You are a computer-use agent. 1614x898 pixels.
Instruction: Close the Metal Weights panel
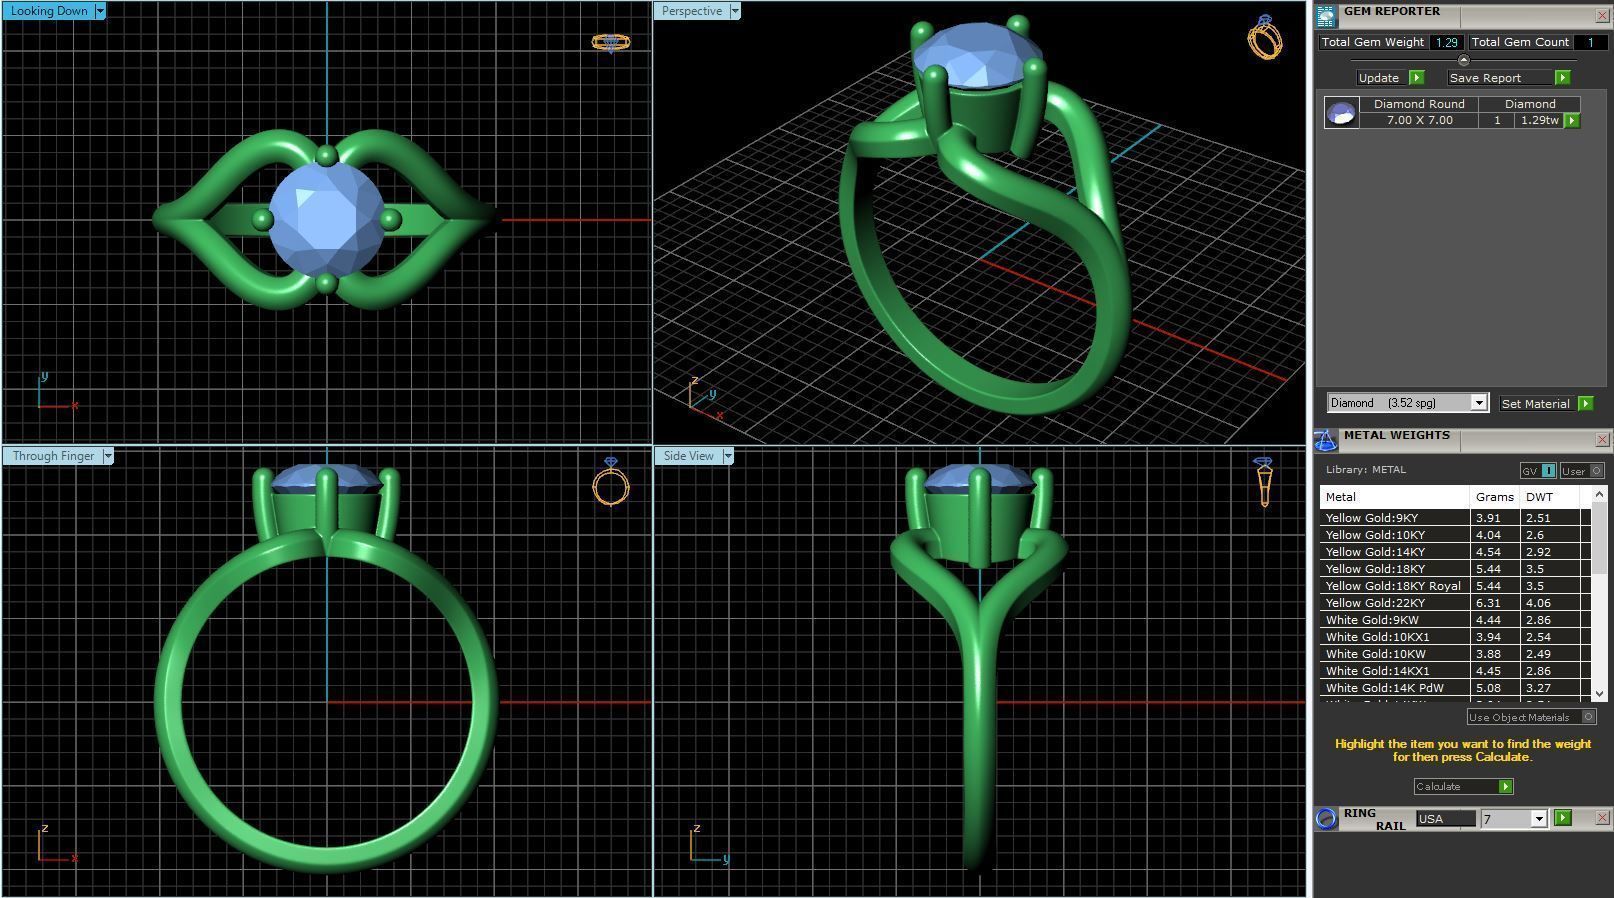pos(1602,440)
